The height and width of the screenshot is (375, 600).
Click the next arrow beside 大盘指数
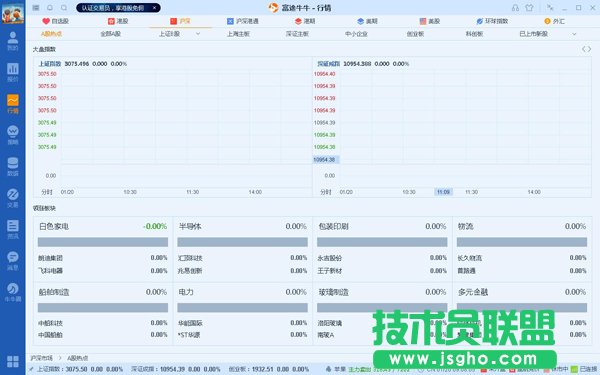[589, 49]
